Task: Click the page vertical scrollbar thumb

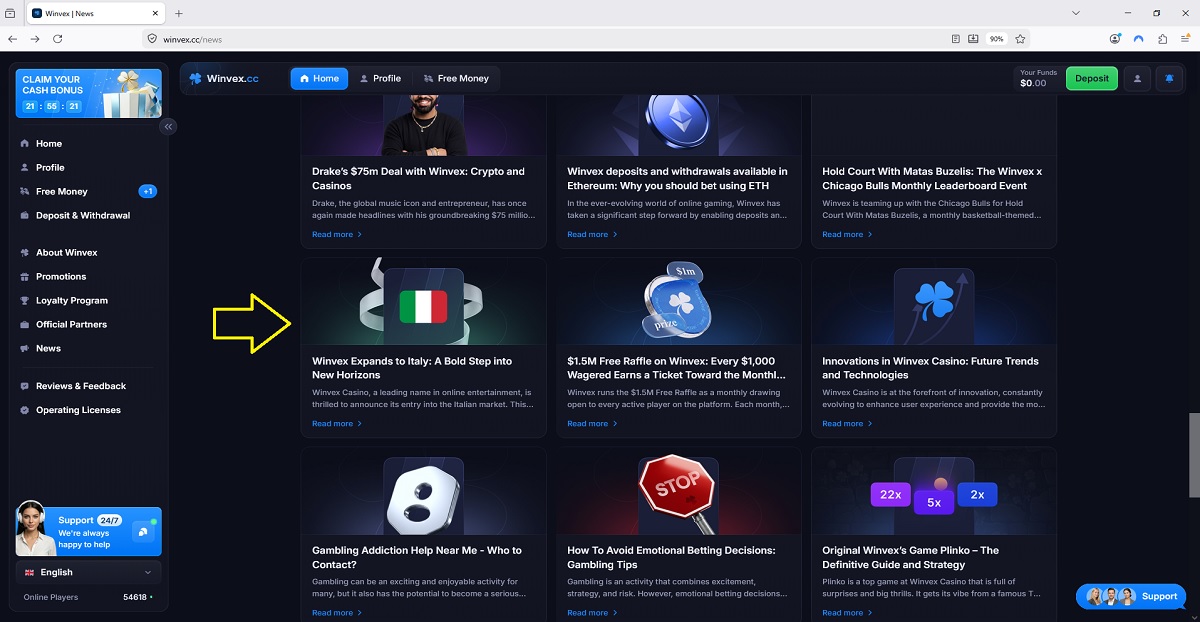Action: [1193, 454]
